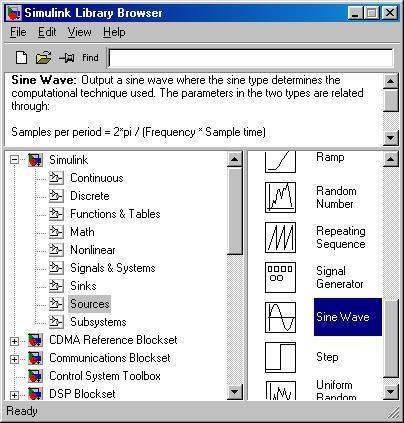Select the Random Number block label

pyautogui.click(x=336, y=197)
